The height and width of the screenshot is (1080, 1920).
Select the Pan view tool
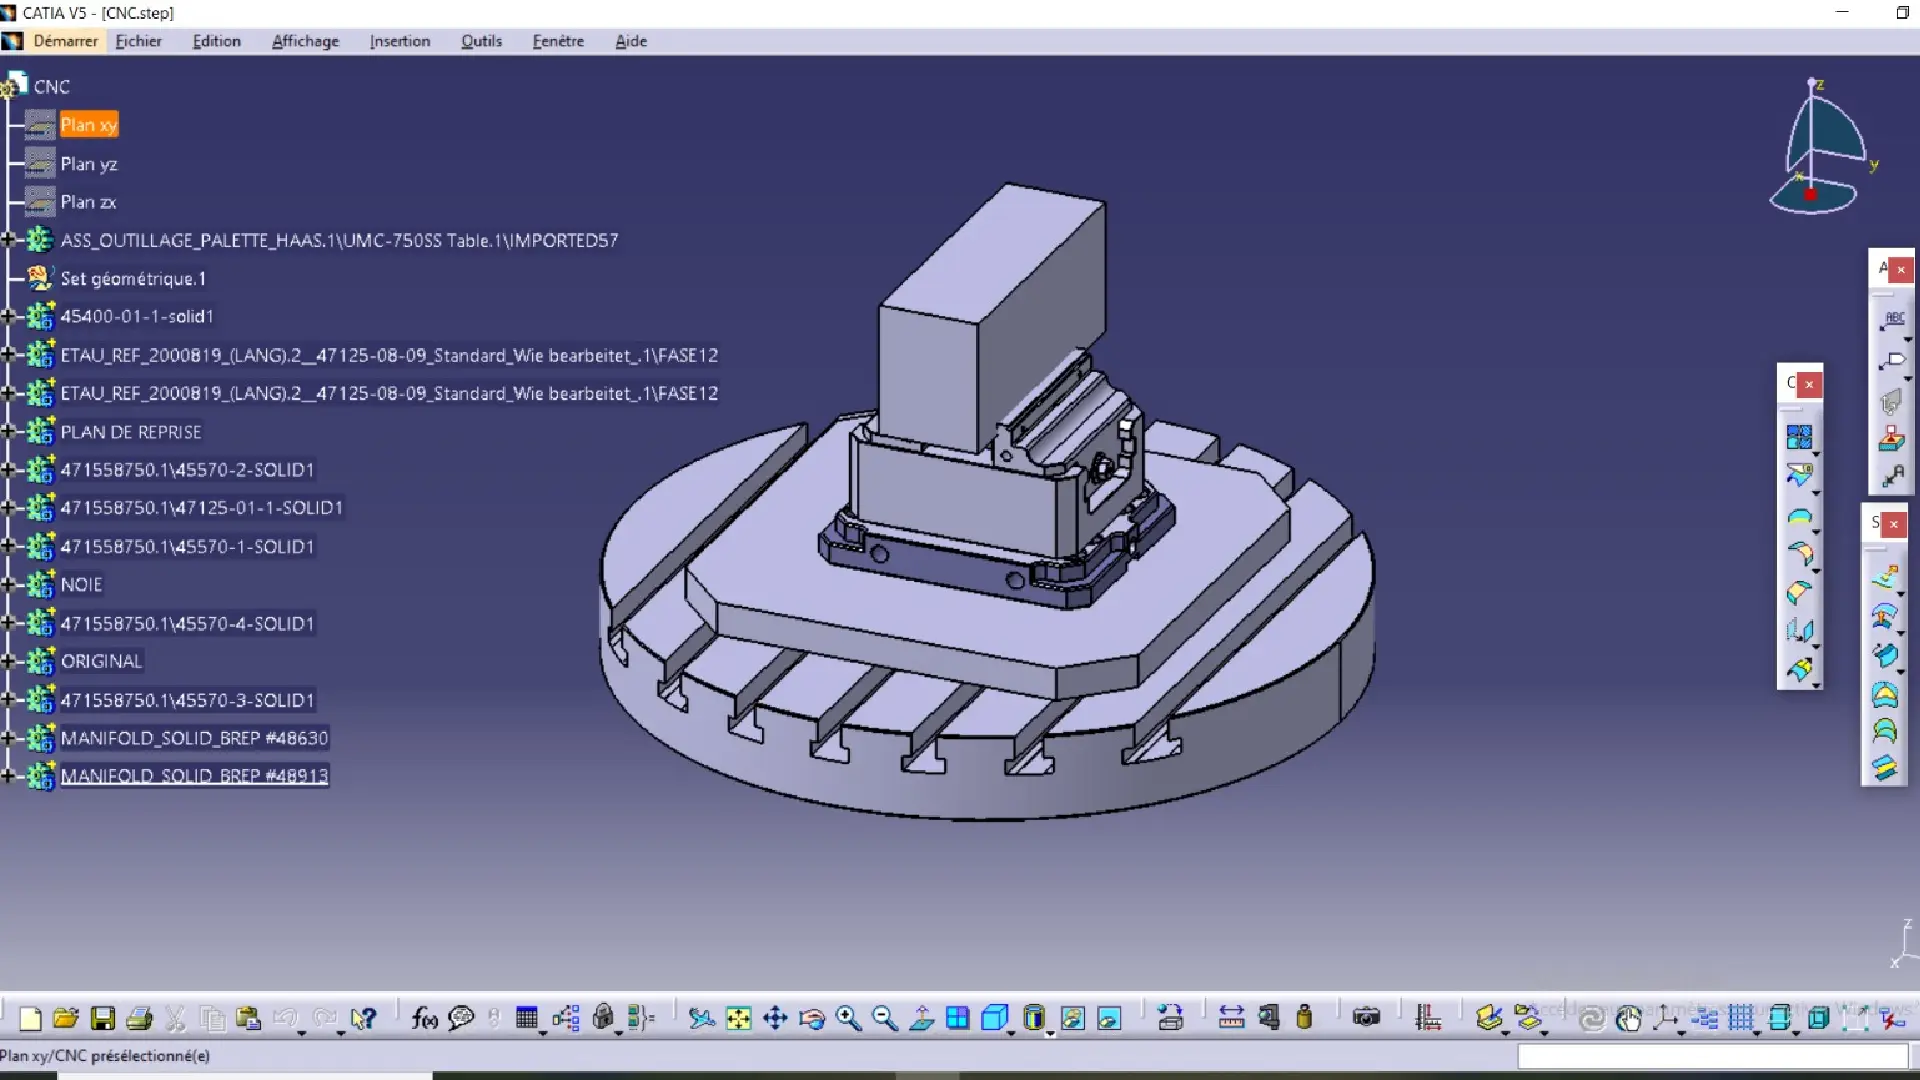coord(775,1018)
